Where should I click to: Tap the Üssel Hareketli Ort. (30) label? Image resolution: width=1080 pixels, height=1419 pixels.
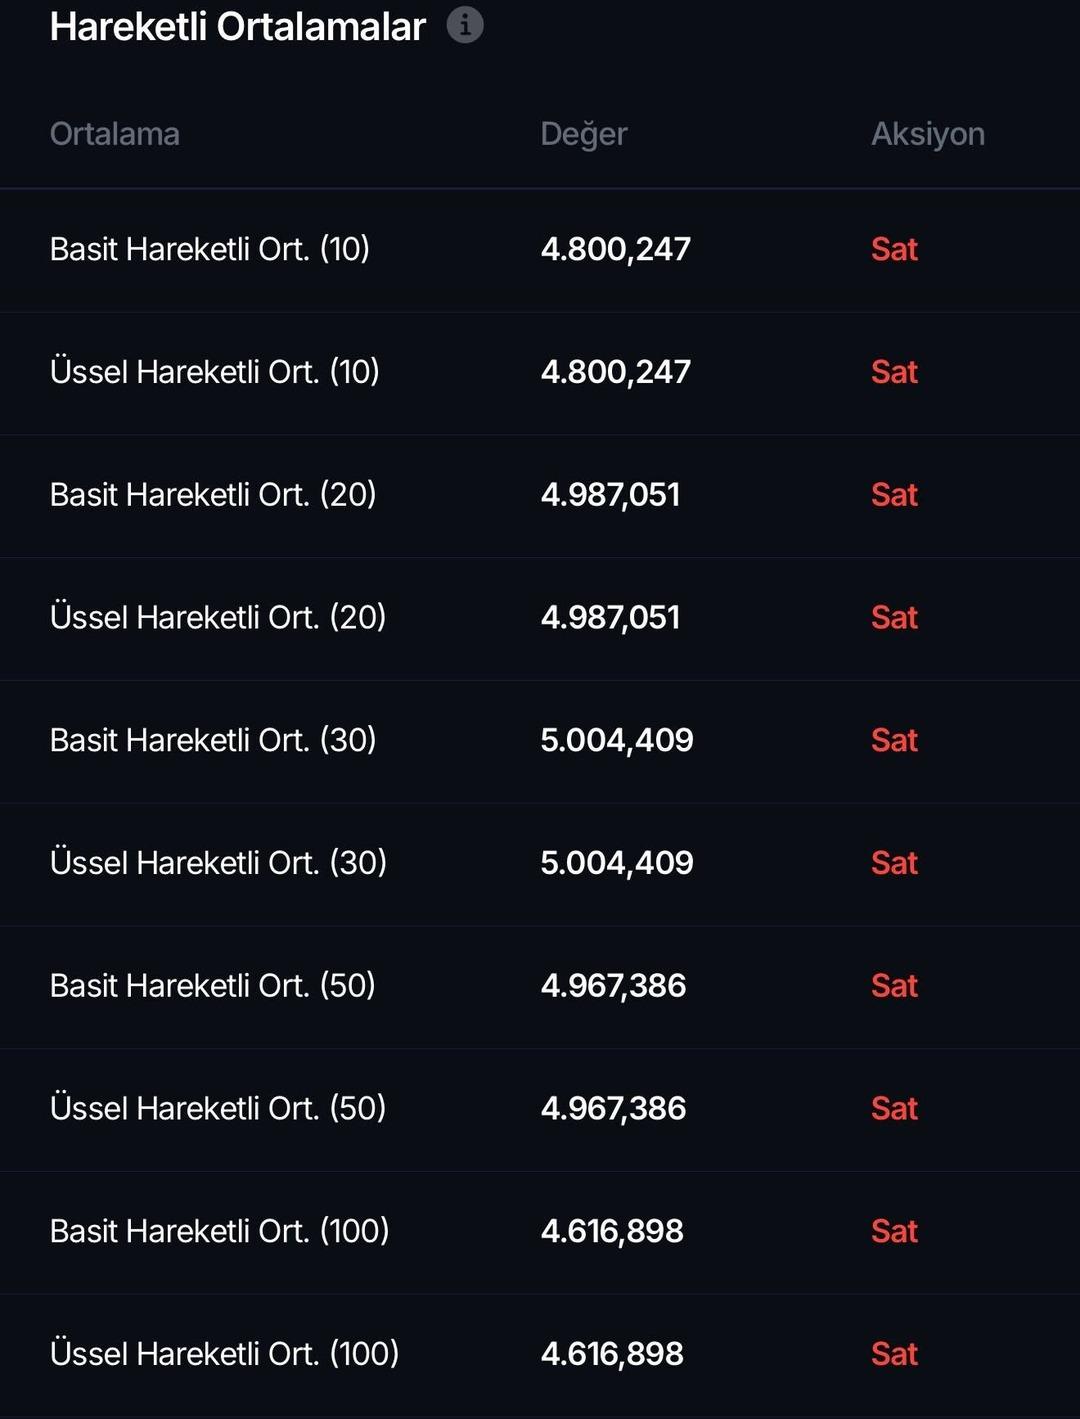tap(218, 863)
